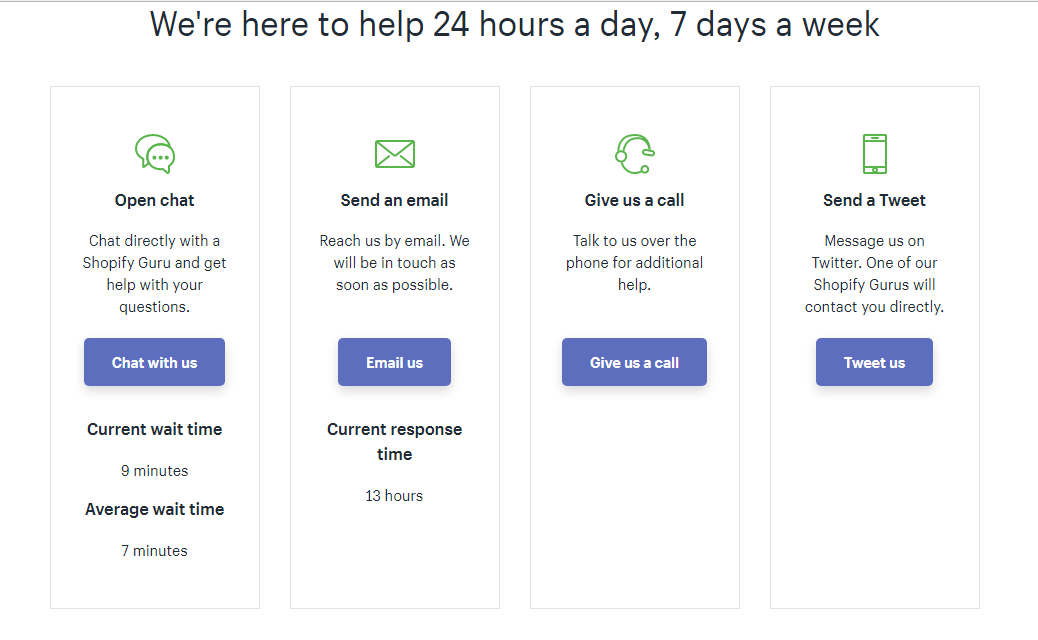The height and width of the screenshot is (640, 1038).
Task: Click the Send a Tweet heading
Action: point(874,200)
